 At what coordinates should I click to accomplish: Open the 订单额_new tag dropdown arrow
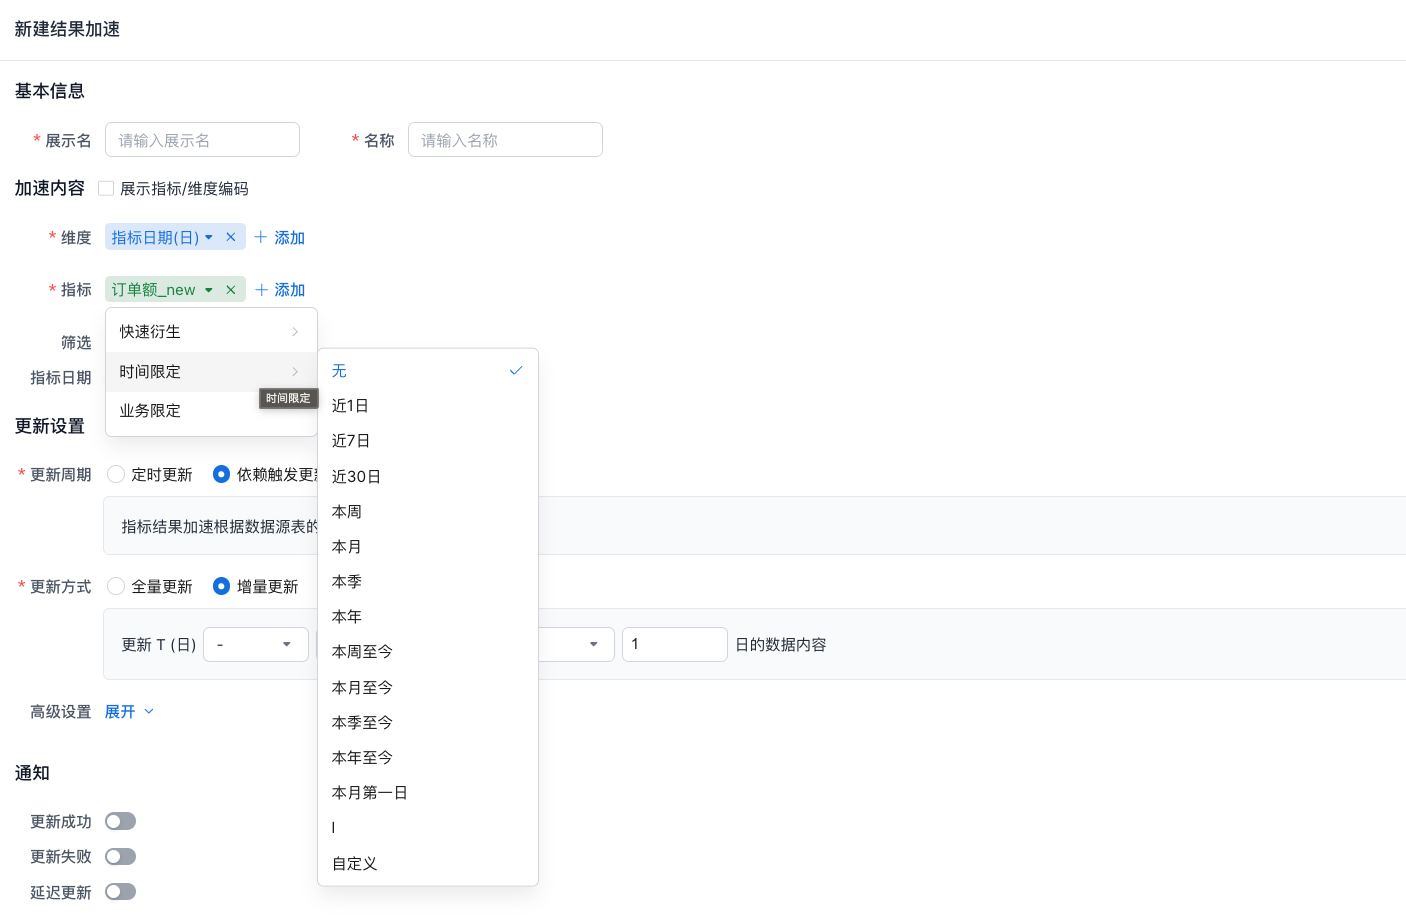click(x=209, y=290)
